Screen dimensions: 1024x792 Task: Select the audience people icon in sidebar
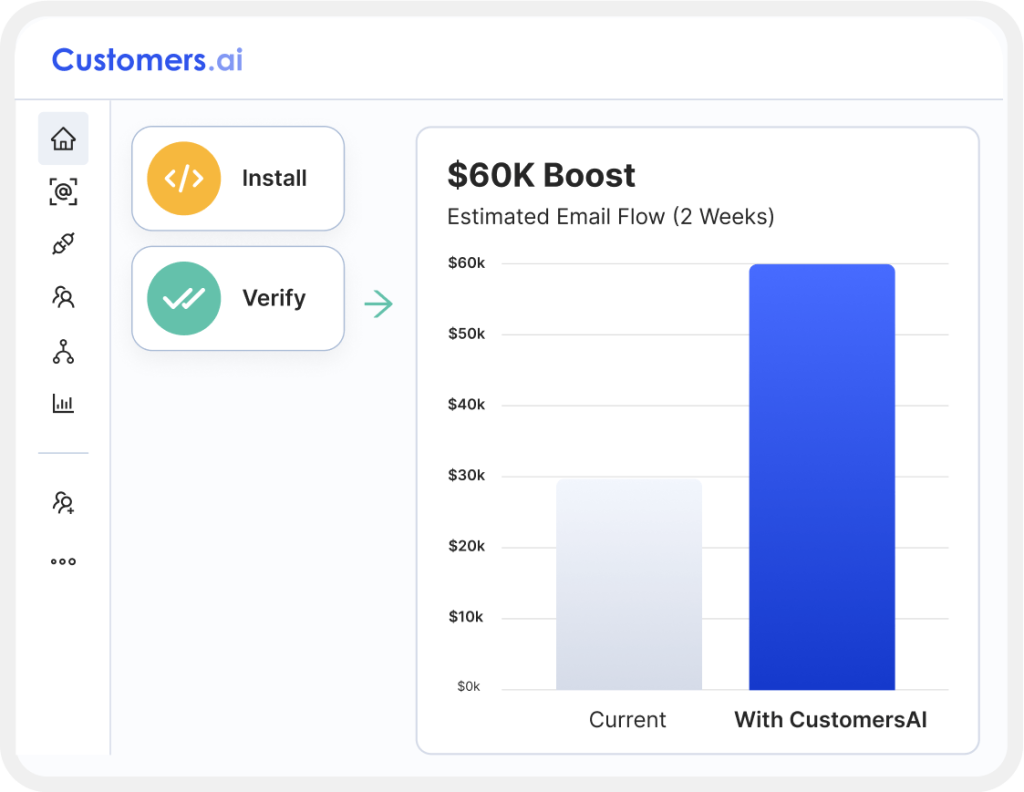(63, 297)
